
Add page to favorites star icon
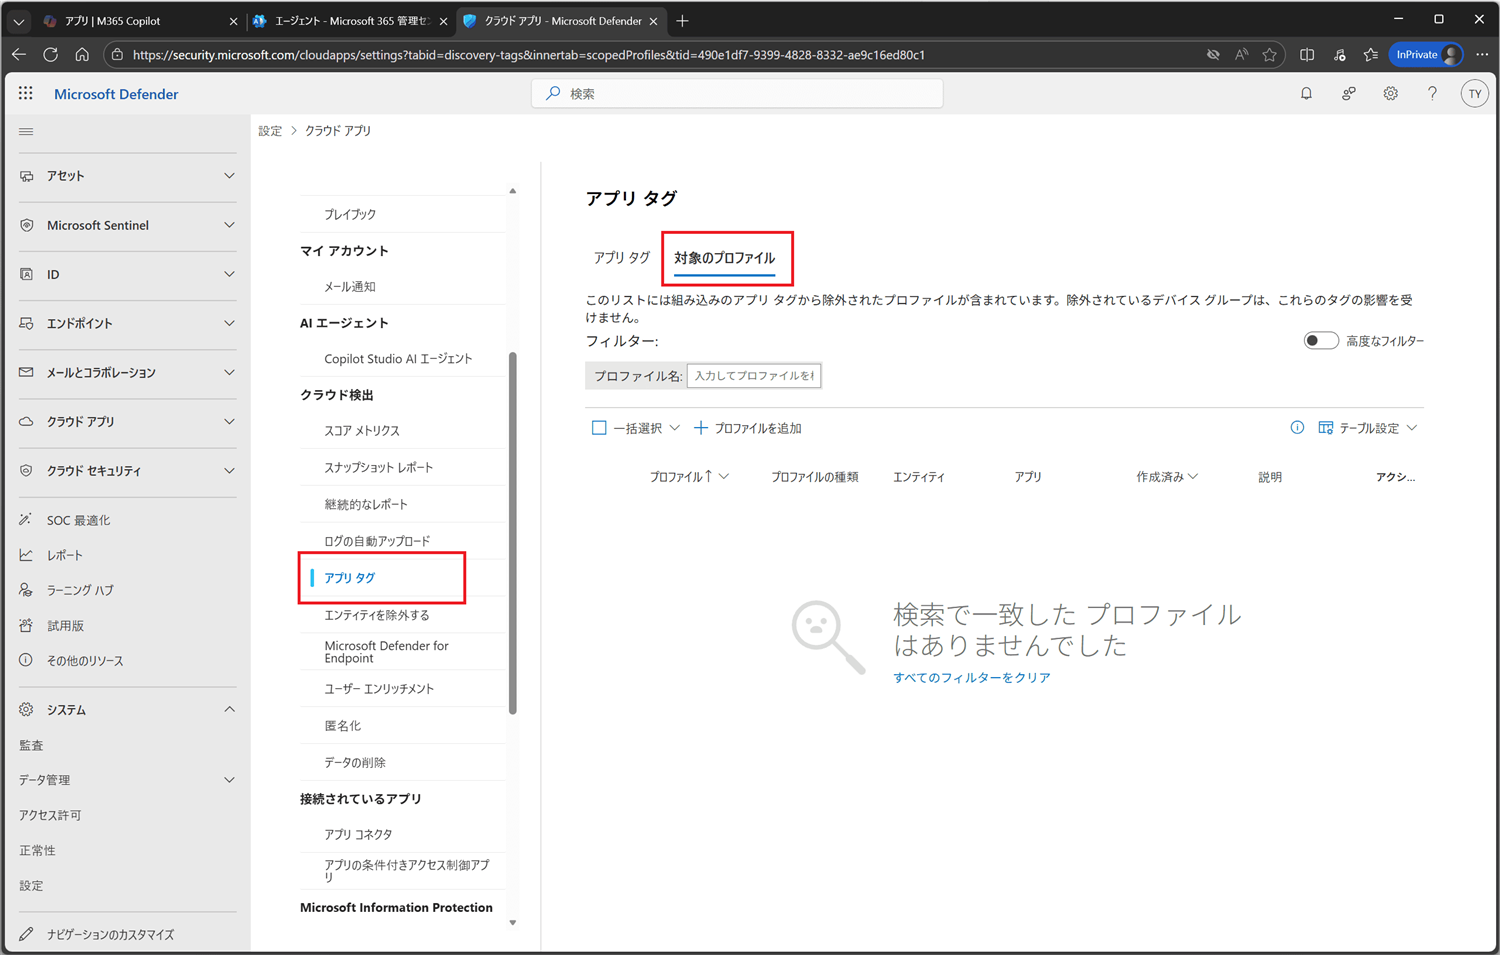(1270, 55)
